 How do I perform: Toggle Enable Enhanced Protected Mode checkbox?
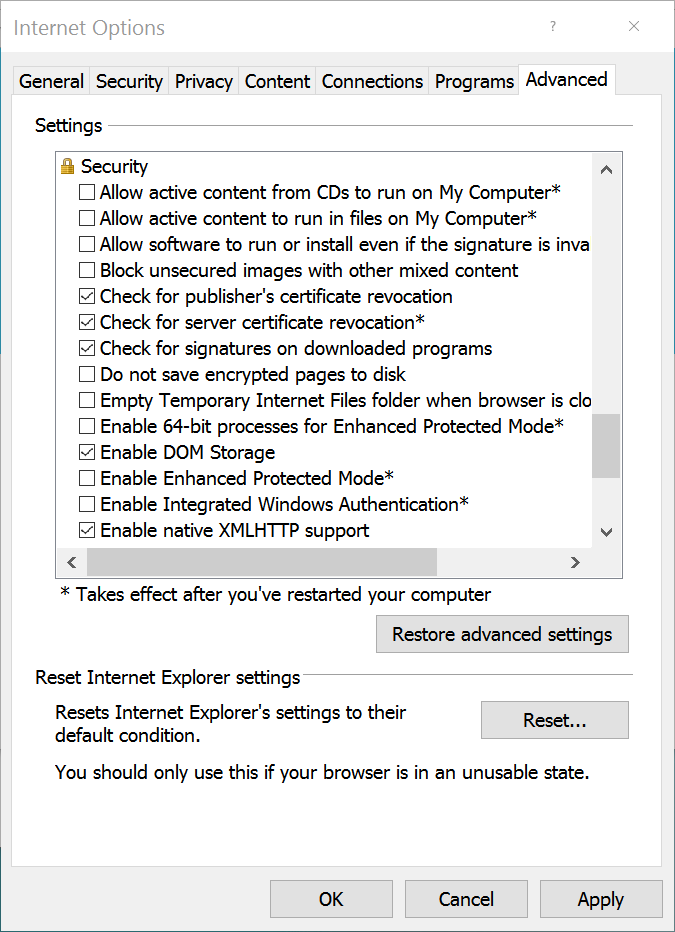(88, 478)
